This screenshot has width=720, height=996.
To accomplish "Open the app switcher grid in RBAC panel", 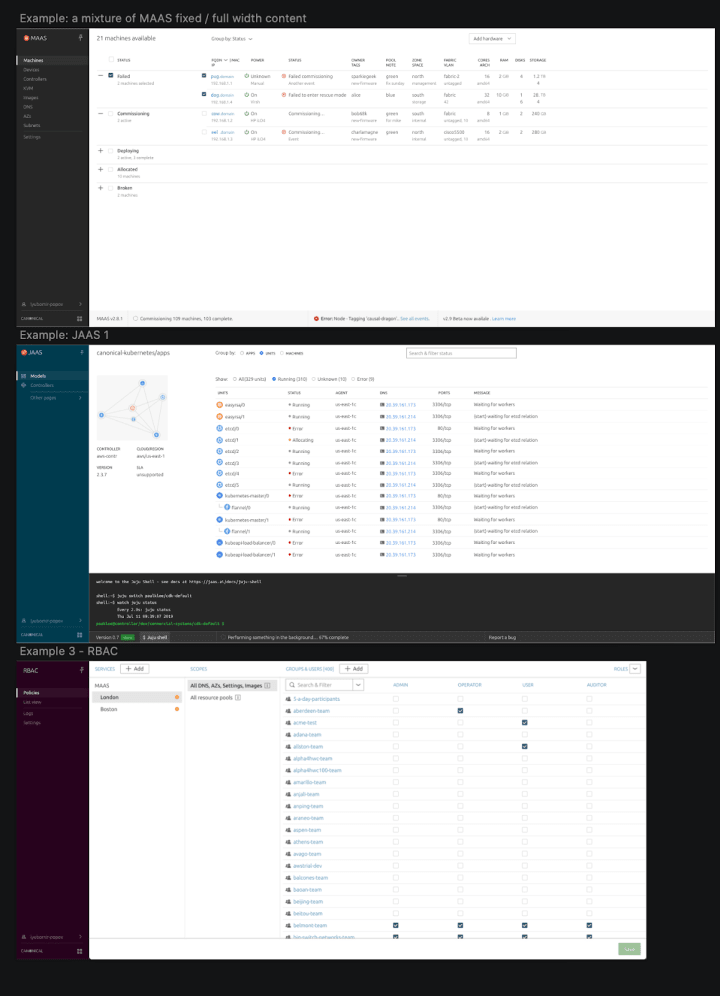I will [x=79, y=951].
